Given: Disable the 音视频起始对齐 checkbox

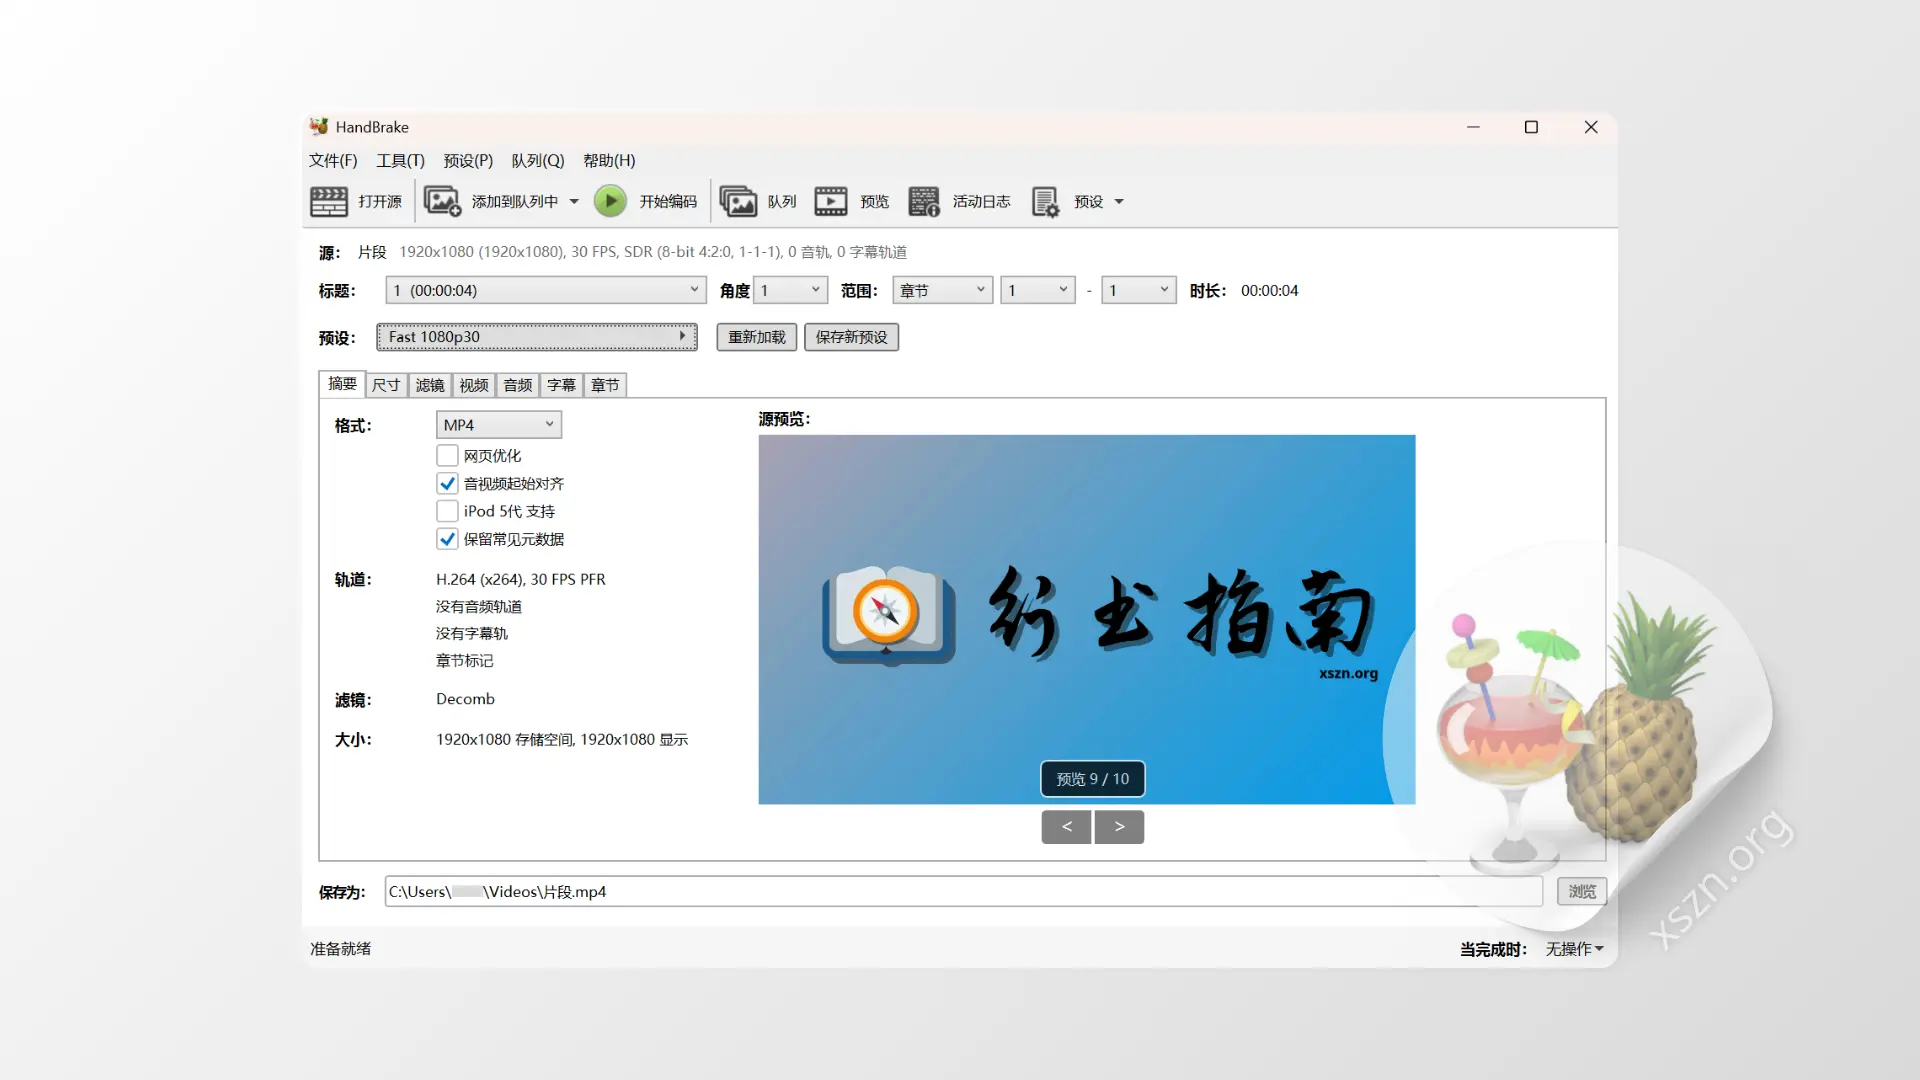Looking at the screenshot, I should pyautogui.click(x=447, y=483).
